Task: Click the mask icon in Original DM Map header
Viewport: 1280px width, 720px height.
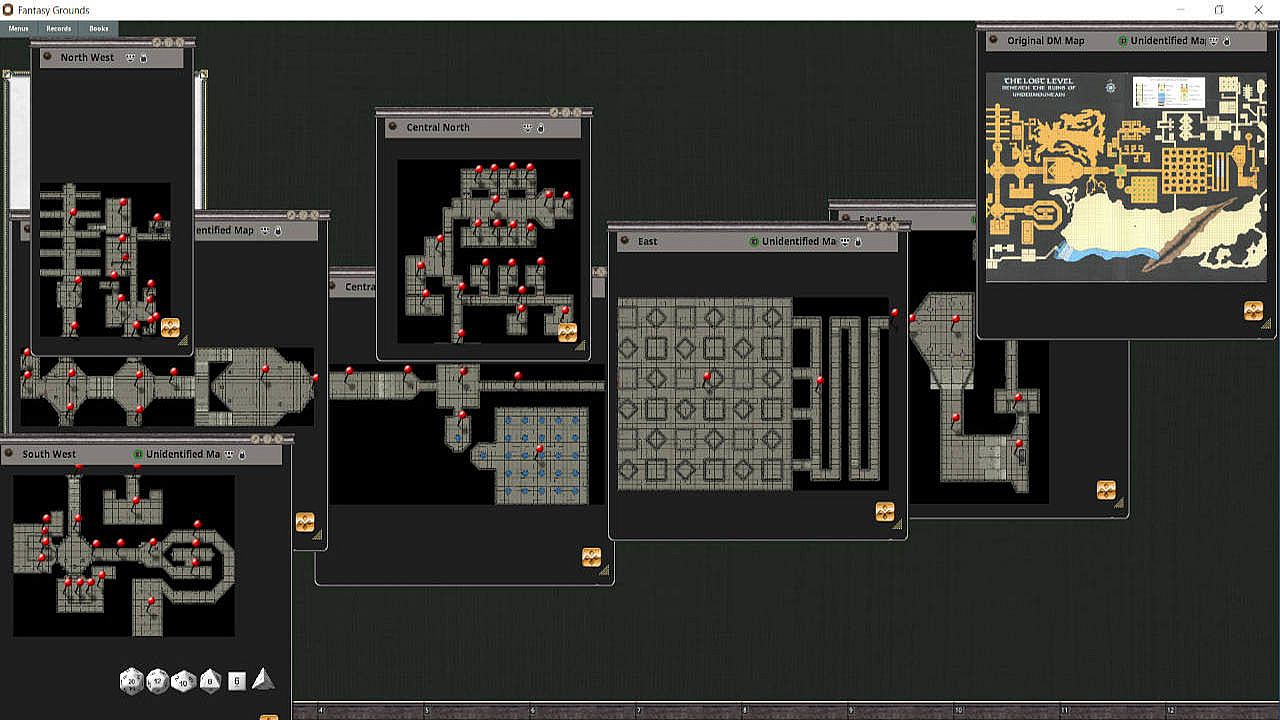Action: click(x=1214, y=41)
